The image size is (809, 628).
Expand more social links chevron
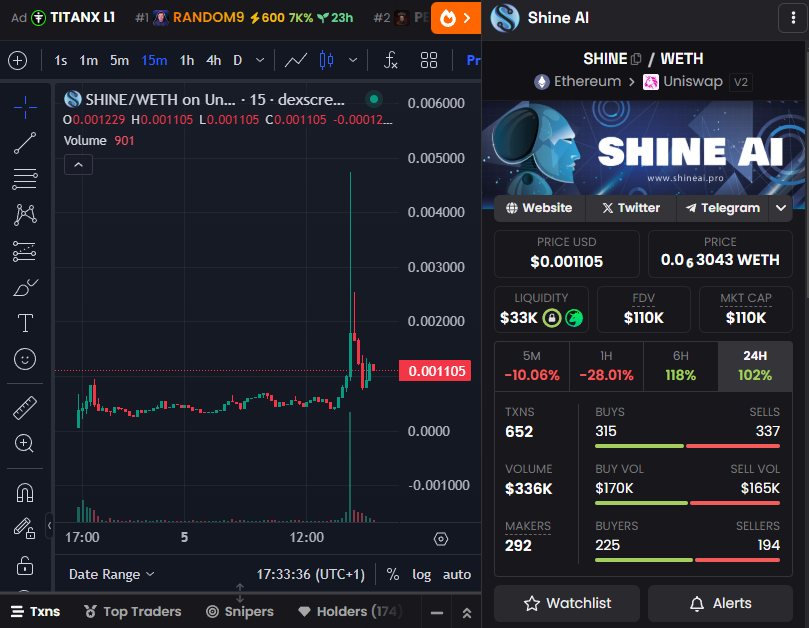coord(781,208)
